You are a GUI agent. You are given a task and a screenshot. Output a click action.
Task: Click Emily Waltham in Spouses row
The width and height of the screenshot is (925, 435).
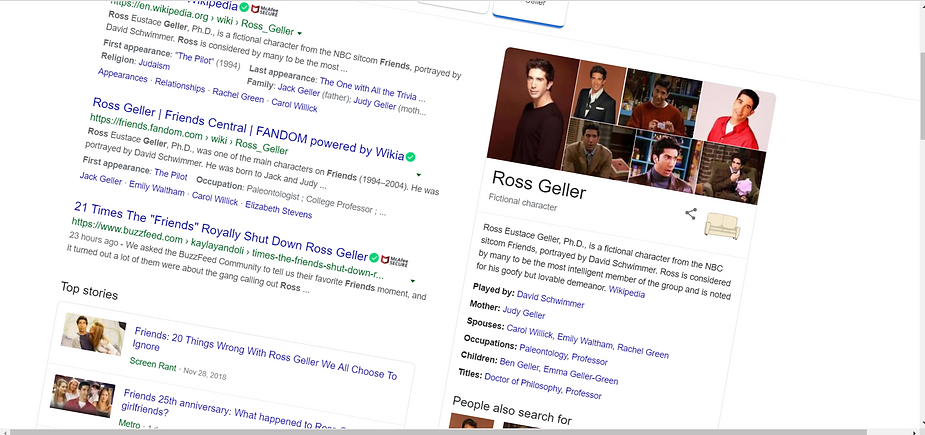pos(585,341)
